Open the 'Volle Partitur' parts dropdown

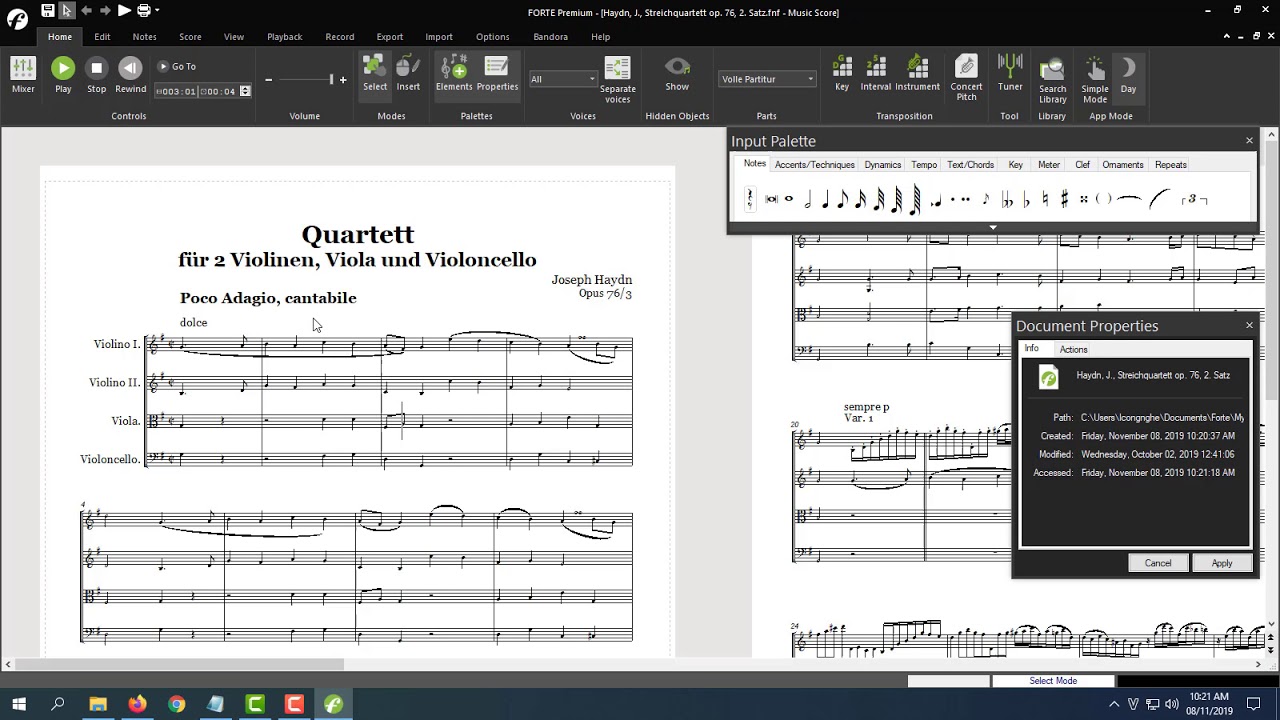click(767, 79)
